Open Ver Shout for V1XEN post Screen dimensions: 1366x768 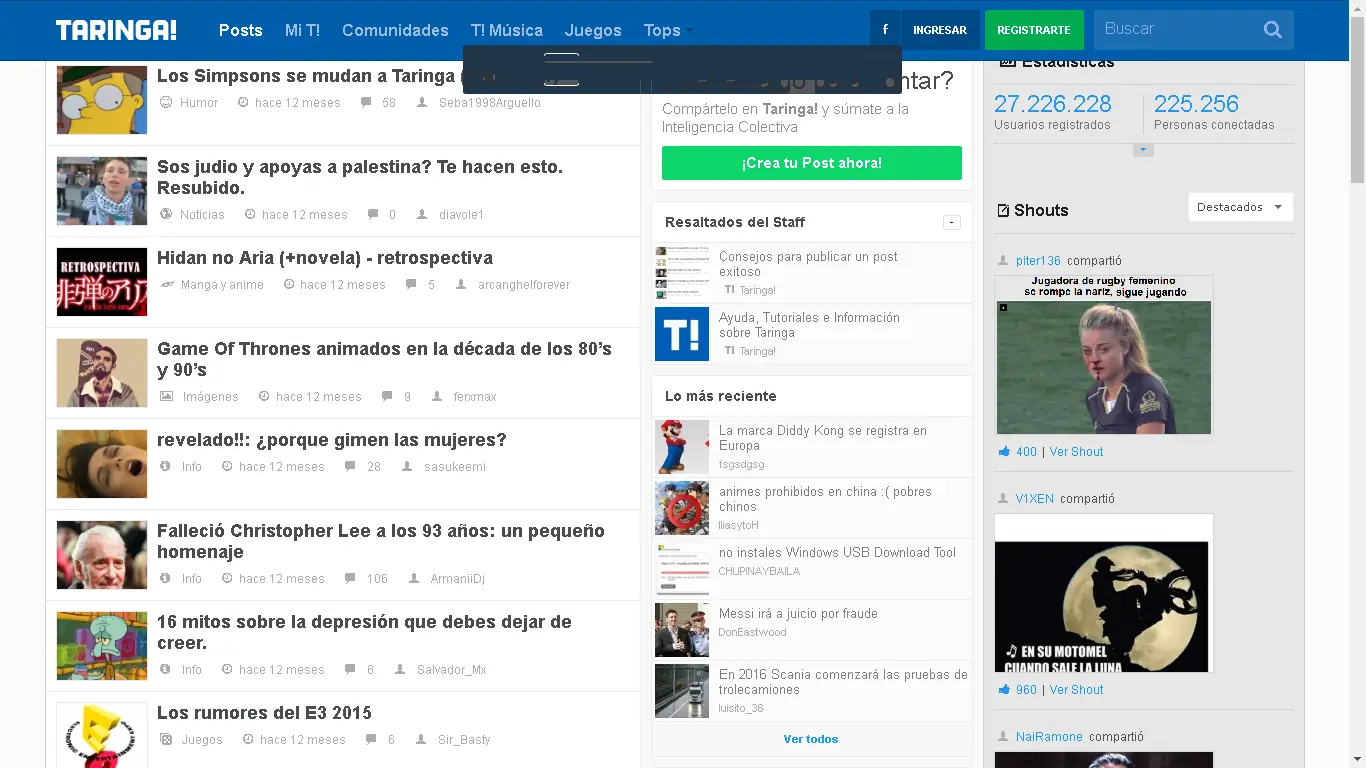click(x=1076, y=690)
